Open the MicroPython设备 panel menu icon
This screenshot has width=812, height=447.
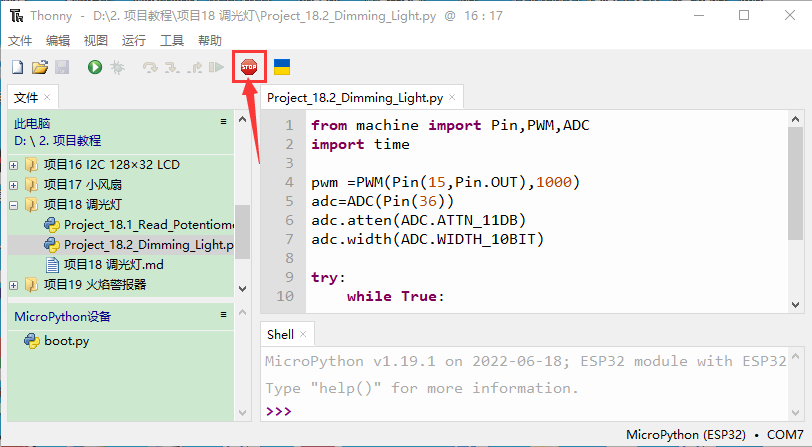tap(224, 315)
